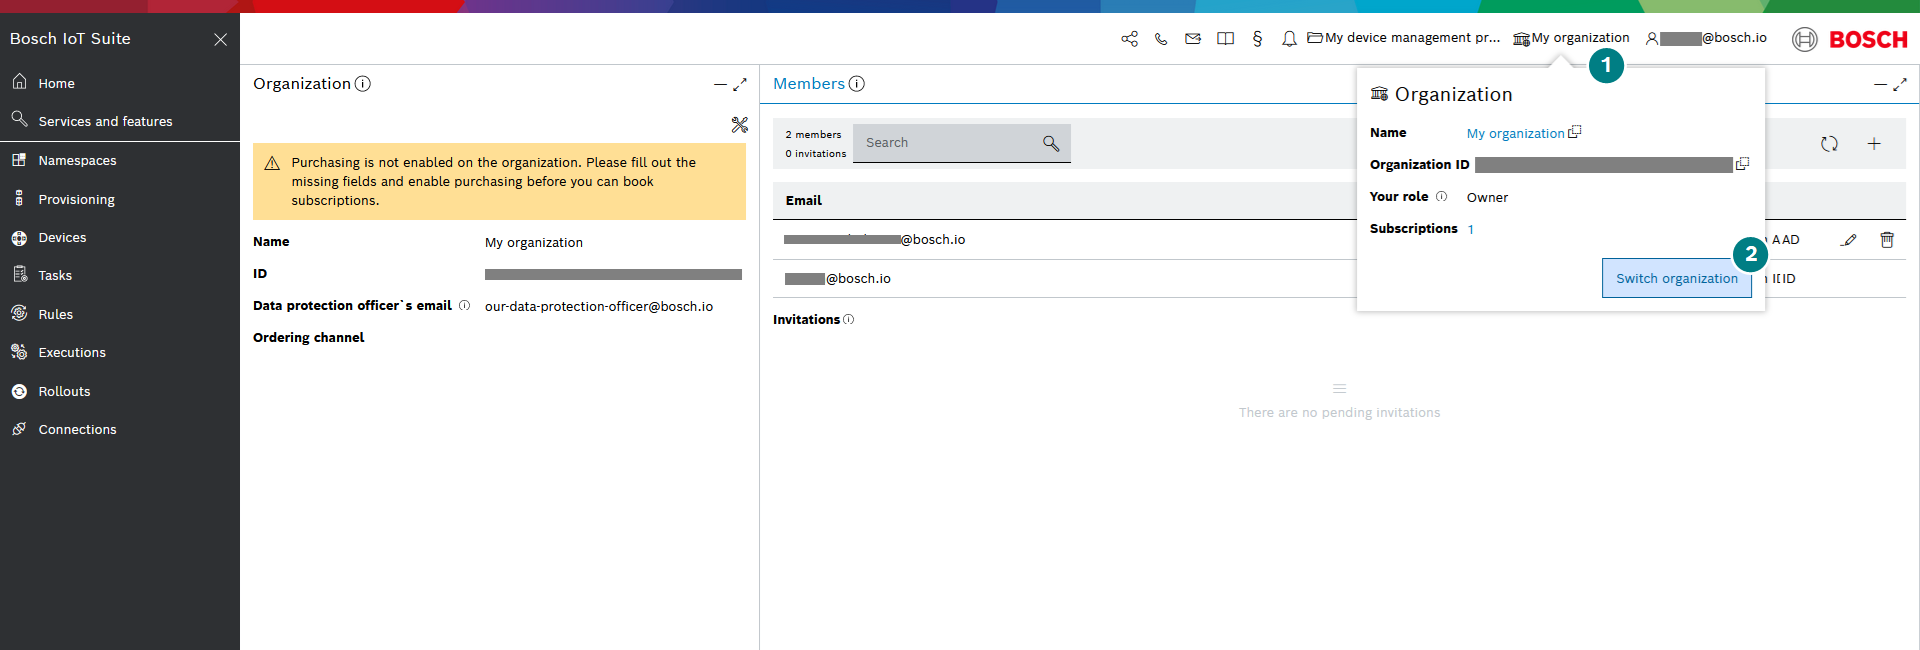Show Data protection officer email info
The image size is (1920, 650).
464,306
